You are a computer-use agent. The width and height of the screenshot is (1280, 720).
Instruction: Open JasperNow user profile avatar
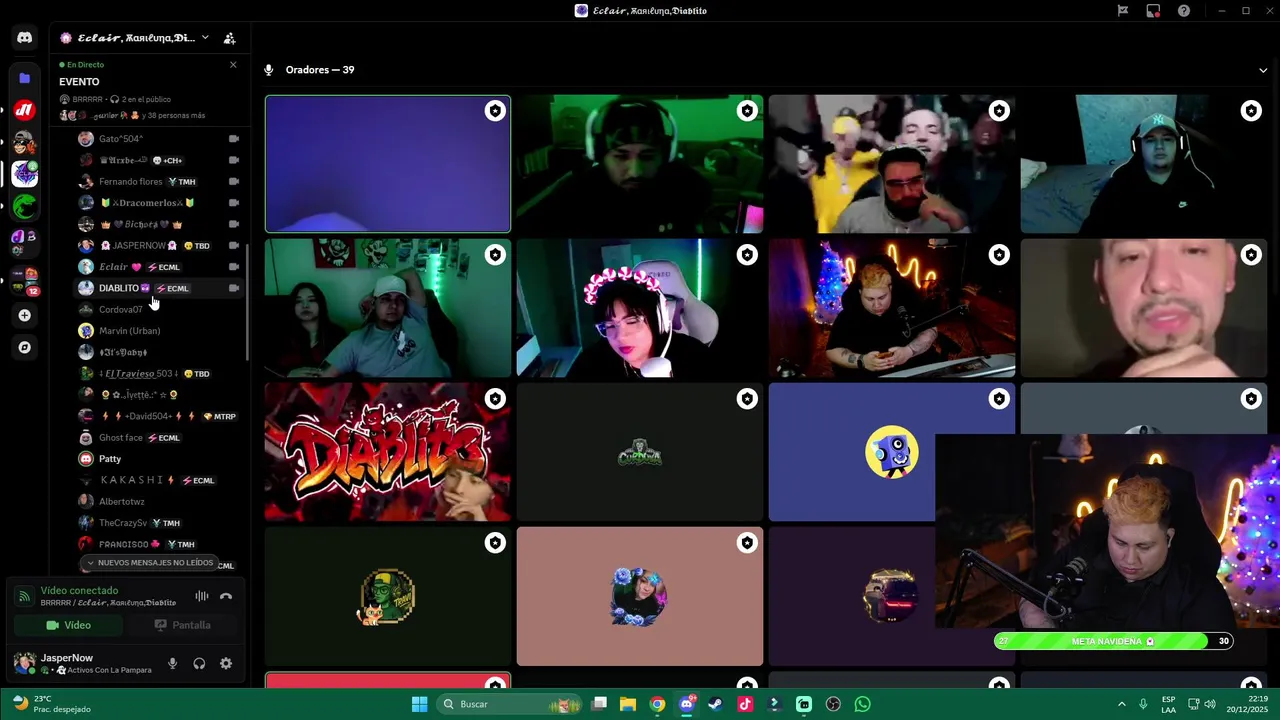point(24,663)
